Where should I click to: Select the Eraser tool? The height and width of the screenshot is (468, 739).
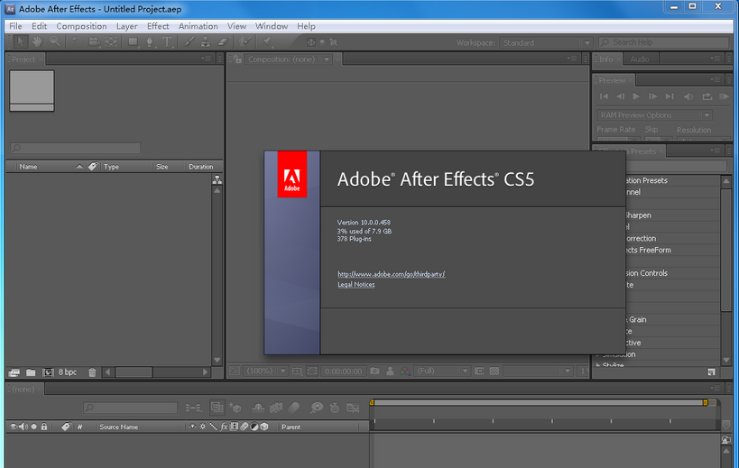pyautogui.click(x=222, y=42)
